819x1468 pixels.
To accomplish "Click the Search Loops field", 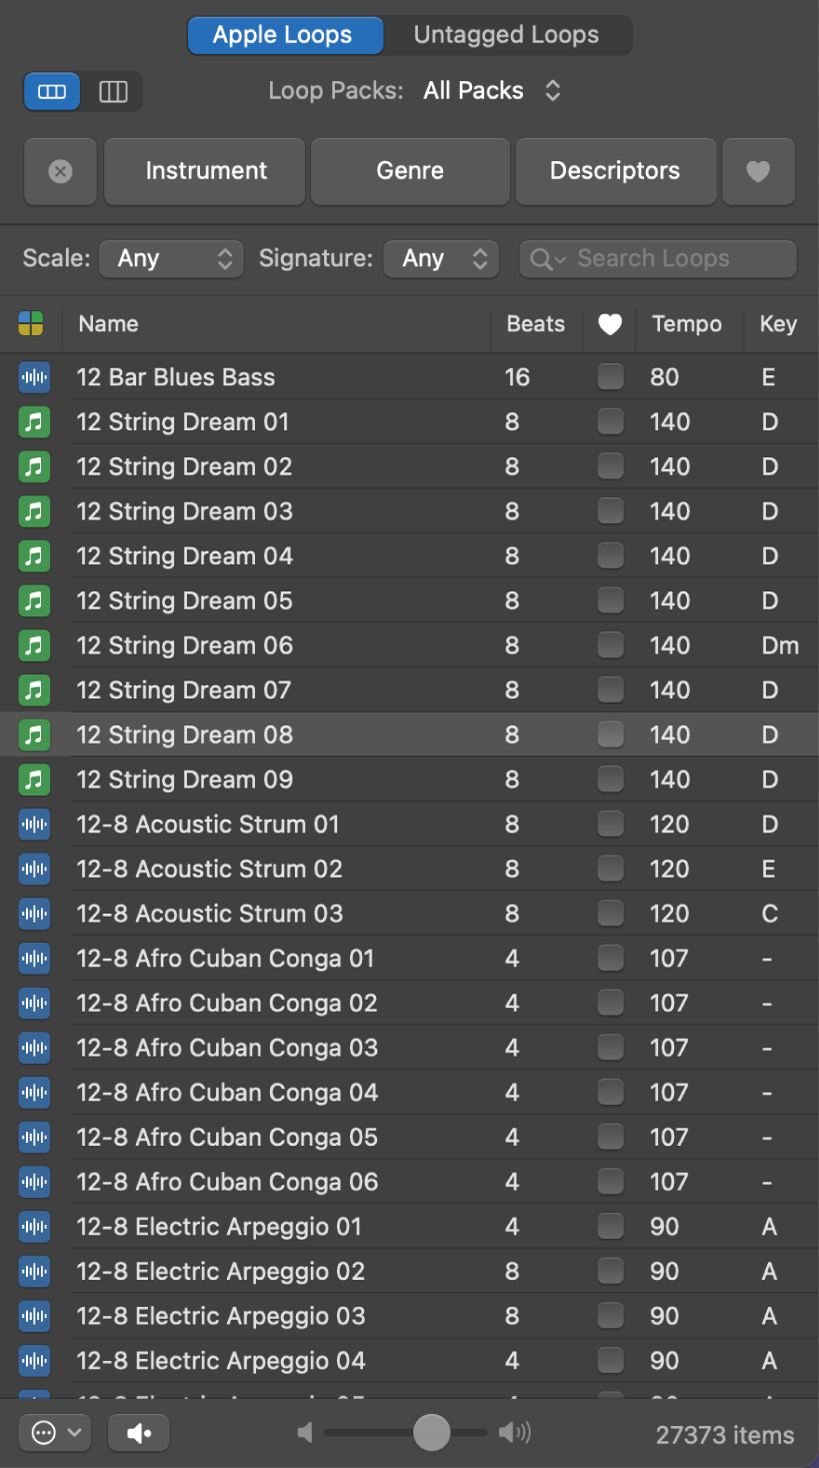I will coord(658,259).
